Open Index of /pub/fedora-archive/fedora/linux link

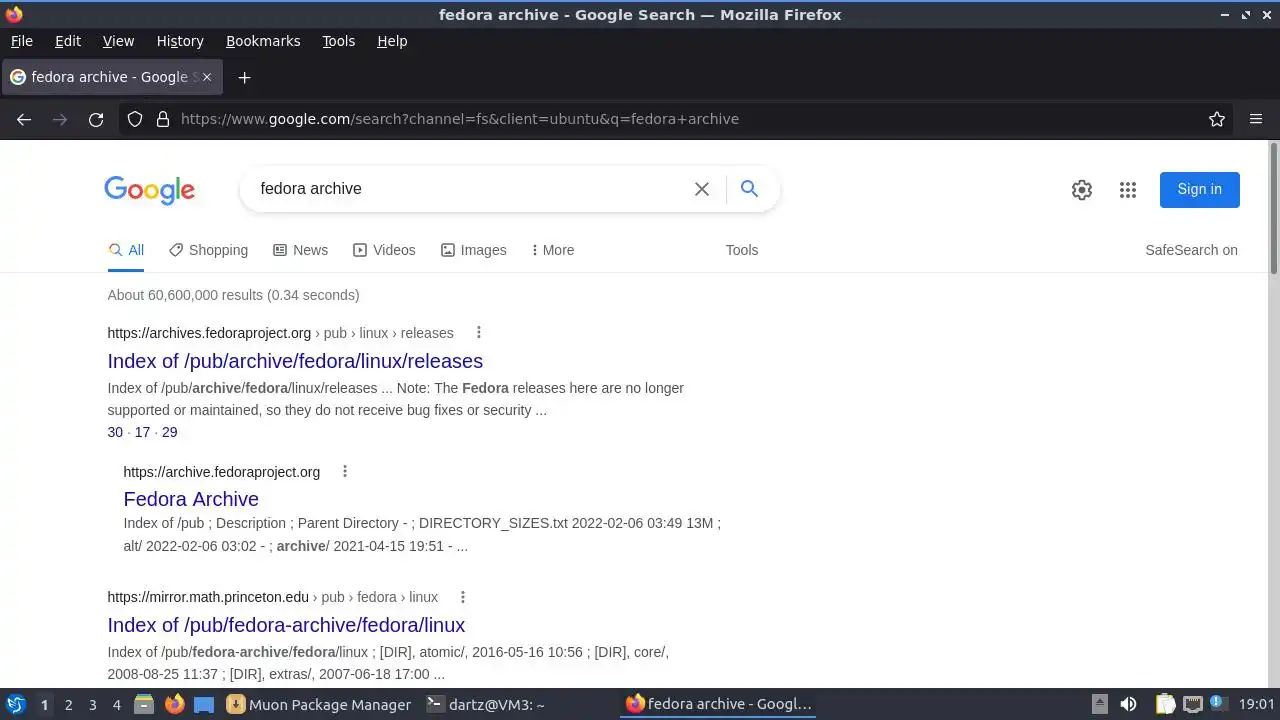pos(286,625)
